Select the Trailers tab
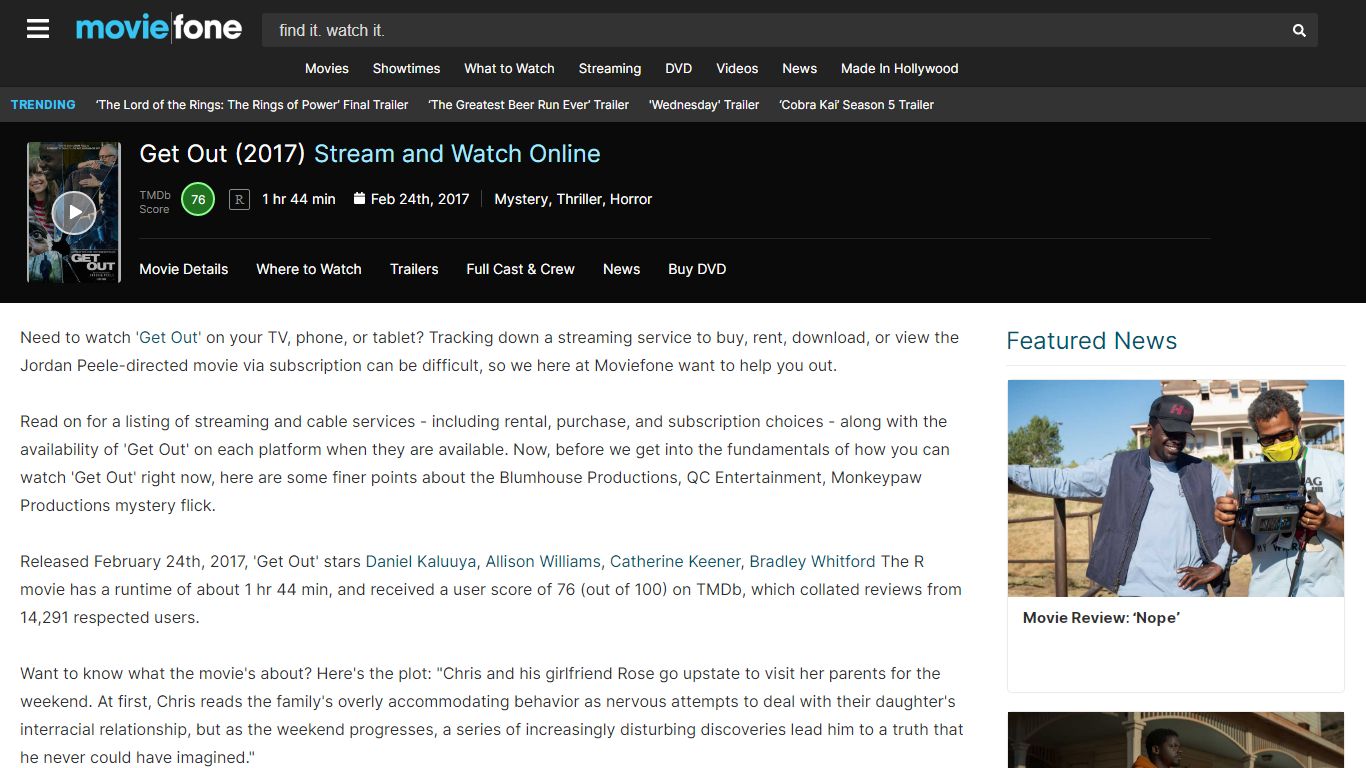 [414, 269]
